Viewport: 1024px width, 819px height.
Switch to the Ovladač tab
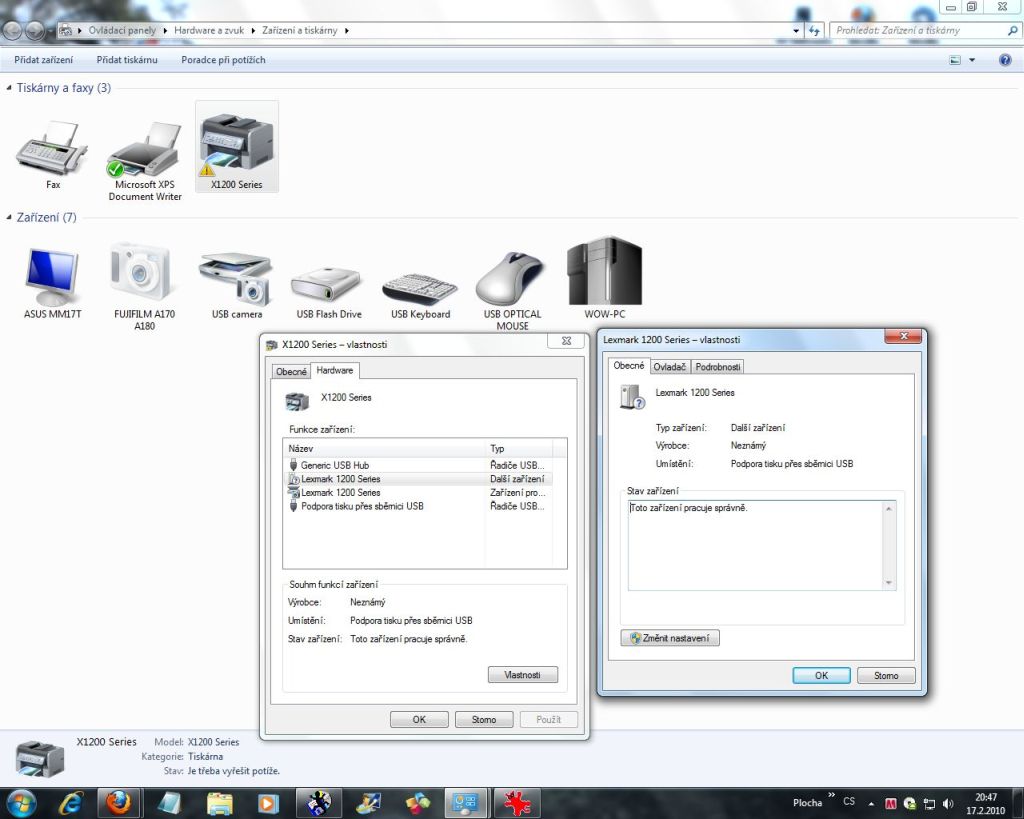click(x=669, y=367)
